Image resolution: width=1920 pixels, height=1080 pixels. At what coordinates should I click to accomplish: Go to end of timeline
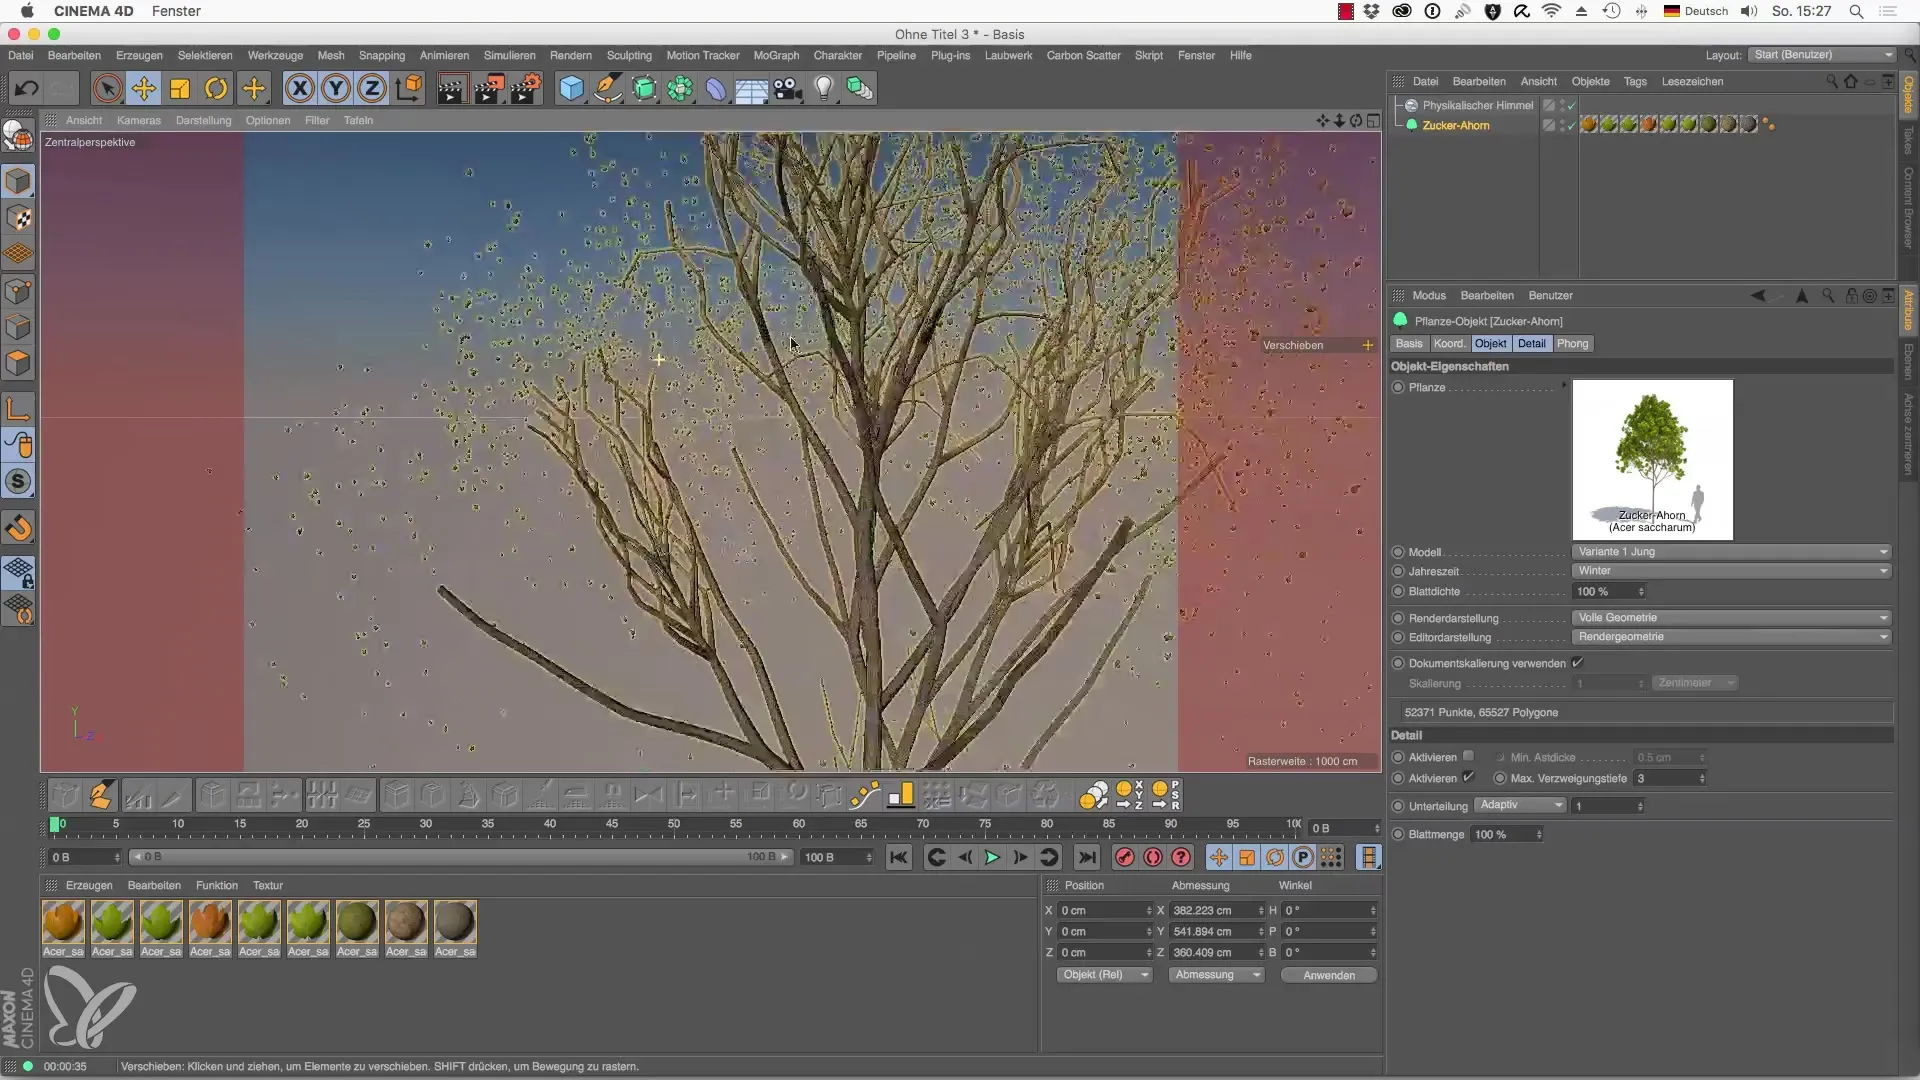click(1087, 857)
